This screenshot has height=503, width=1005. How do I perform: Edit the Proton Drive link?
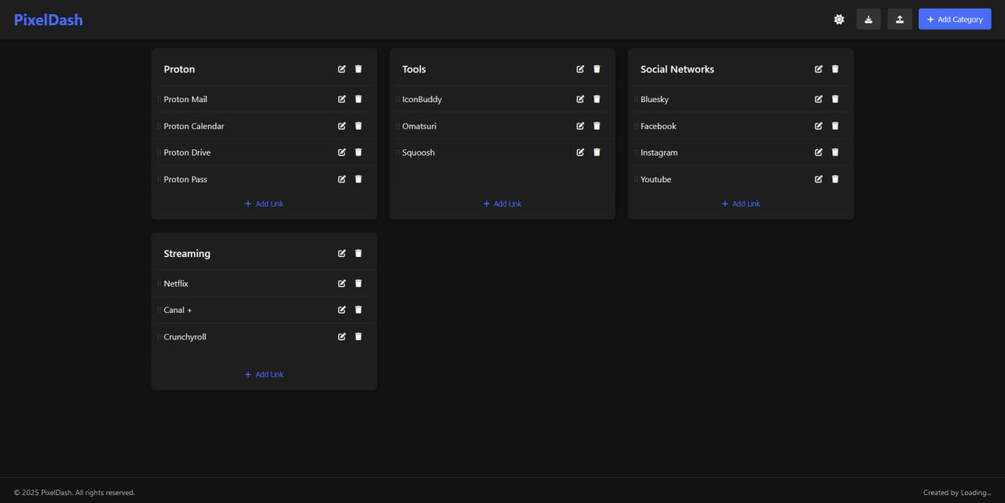[342, 153]
